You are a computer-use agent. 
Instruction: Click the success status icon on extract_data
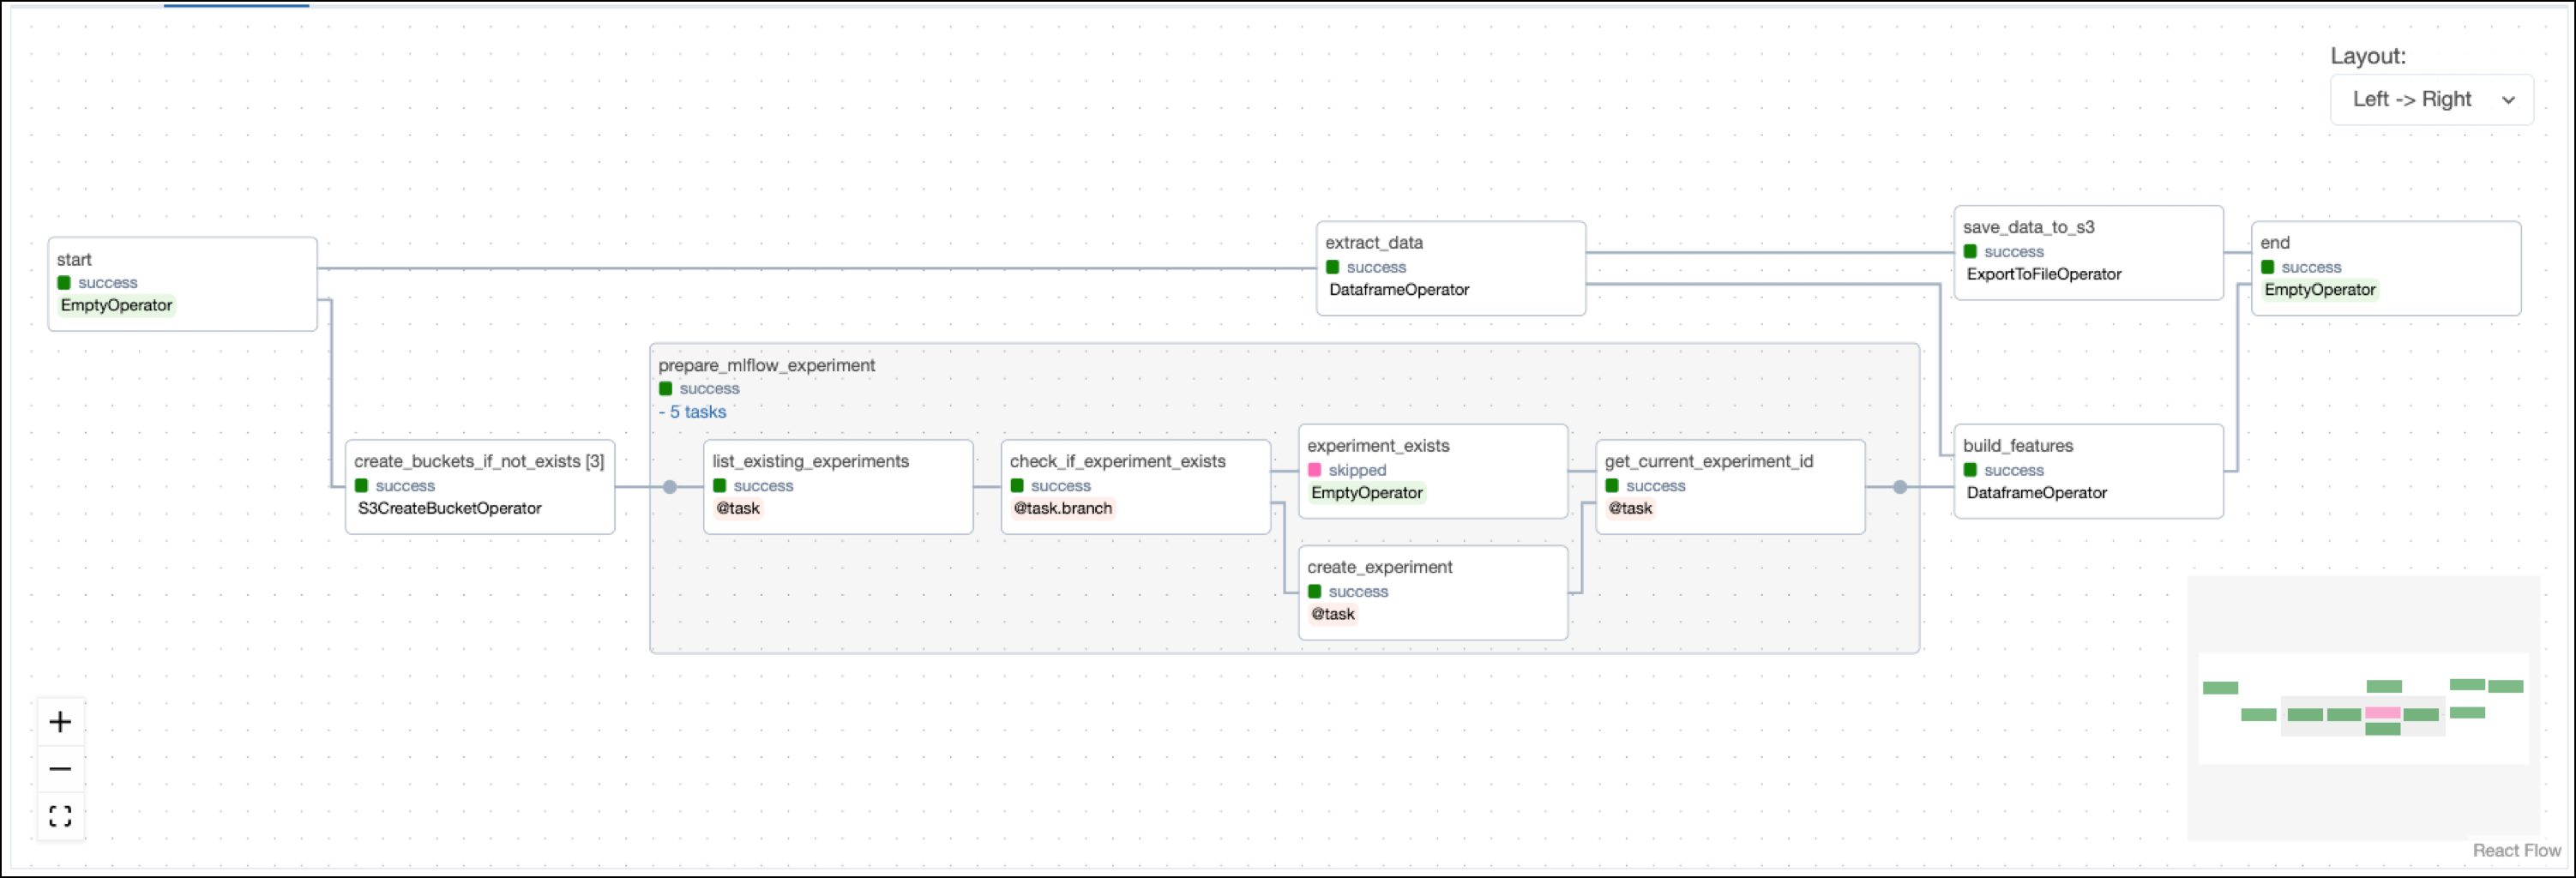[x=1334, y=267]
